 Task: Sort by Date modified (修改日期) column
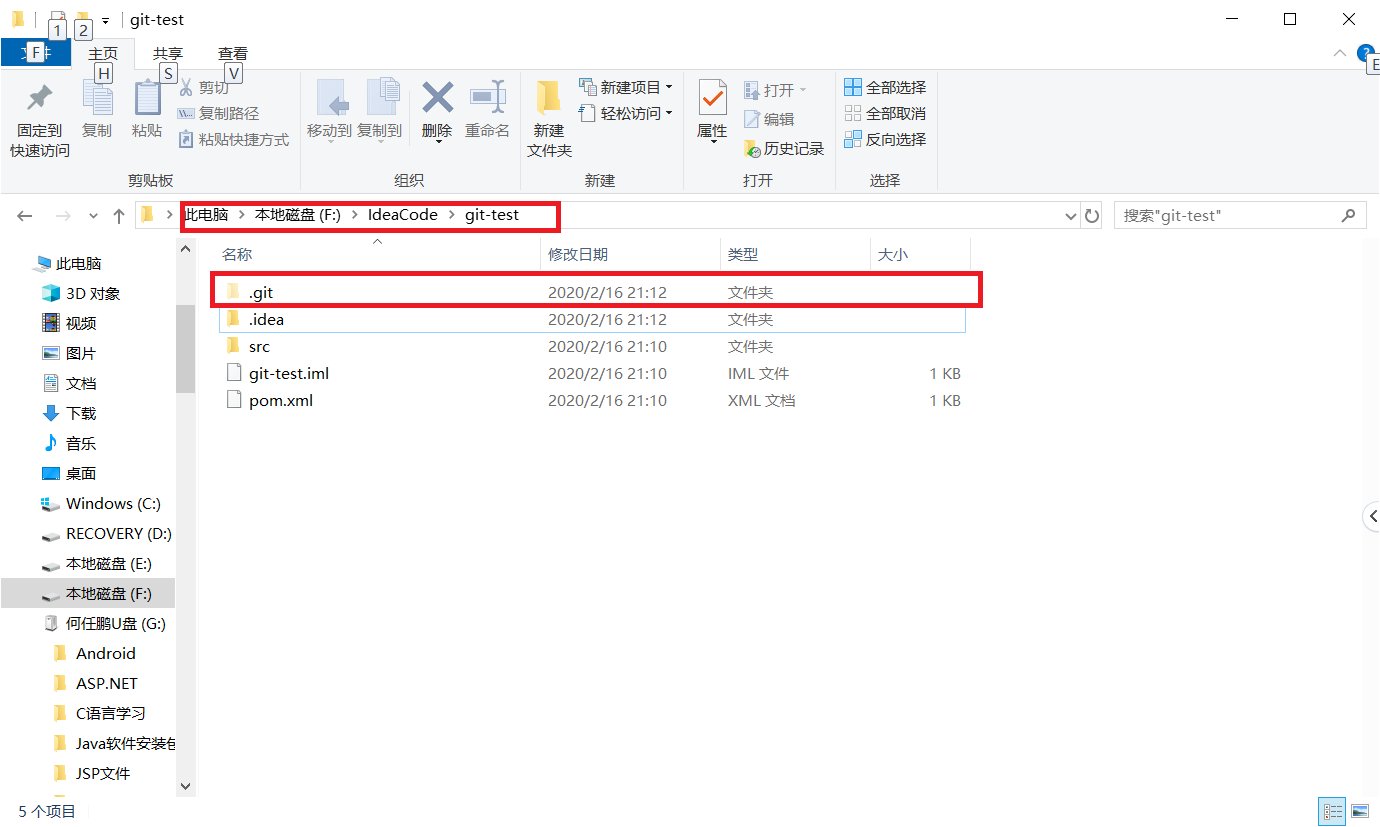tap(630, 254)
